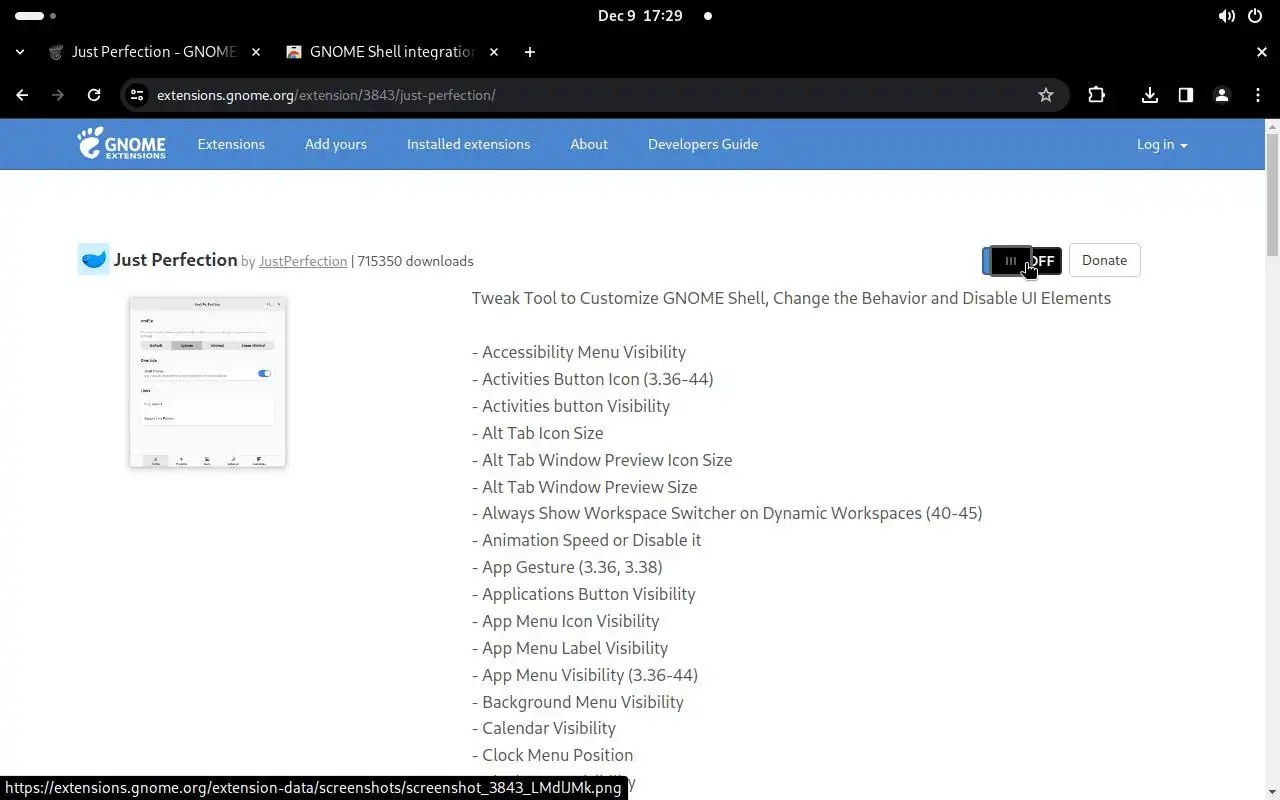Screen dimensions: 1280x800
Task: Switch to the Just Perfection - GNOME tab
Action: click(x=155, y=52)
